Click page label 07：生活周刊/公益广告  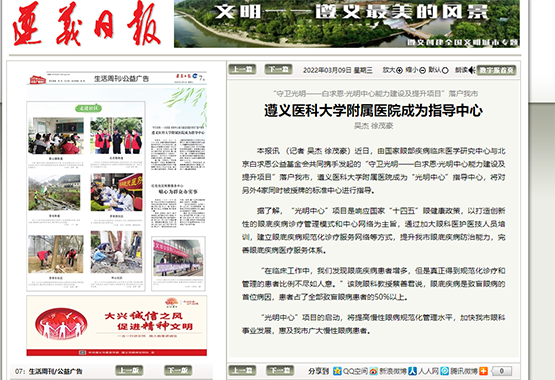click(x=48, y=371)
